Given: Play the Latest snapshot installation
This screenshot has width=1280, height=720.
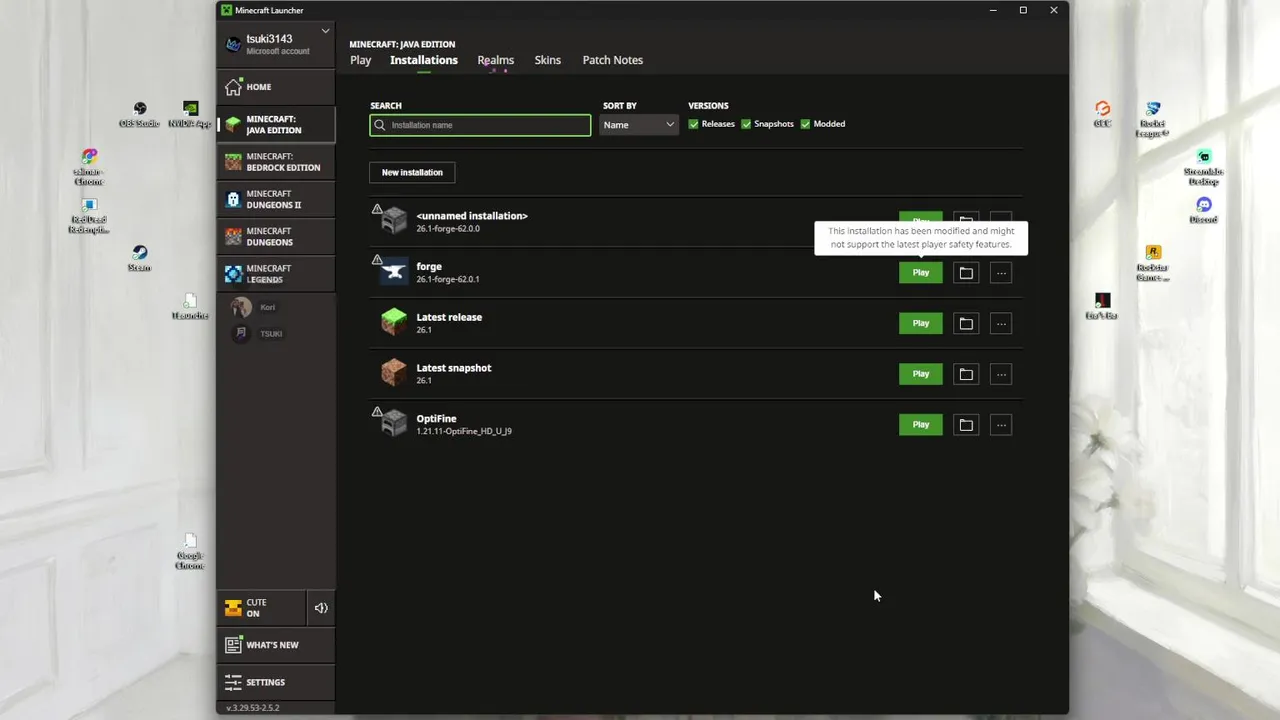Looking at the screenshot, I should (921, 374).
